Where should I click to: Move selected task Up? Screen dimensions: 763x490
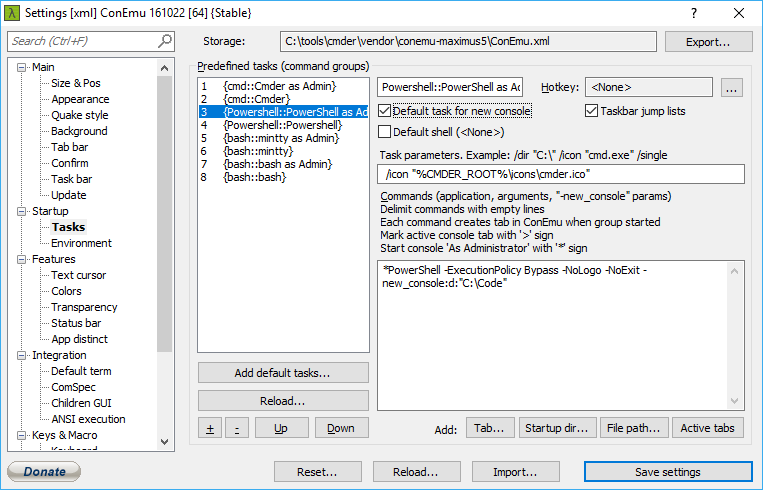click(x=281, y=428)
